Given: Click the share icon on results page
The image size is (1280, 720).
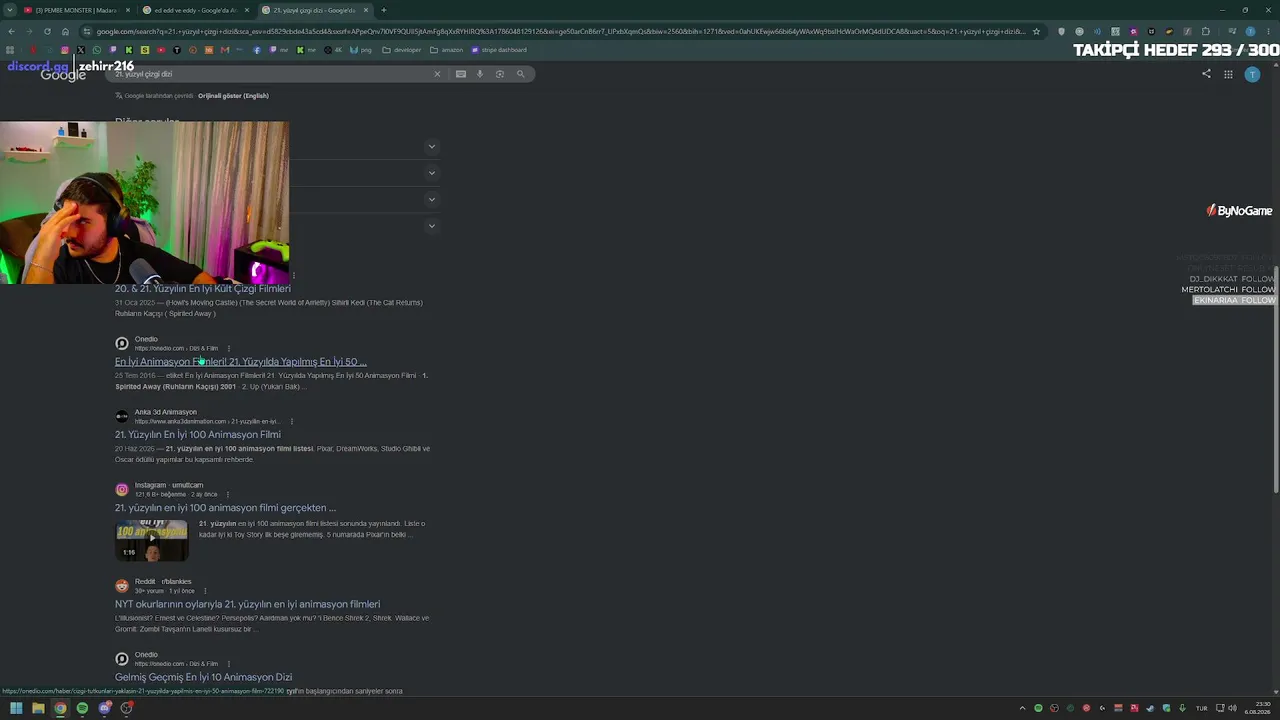Looking at the screenshot, I should (1206, 74).
